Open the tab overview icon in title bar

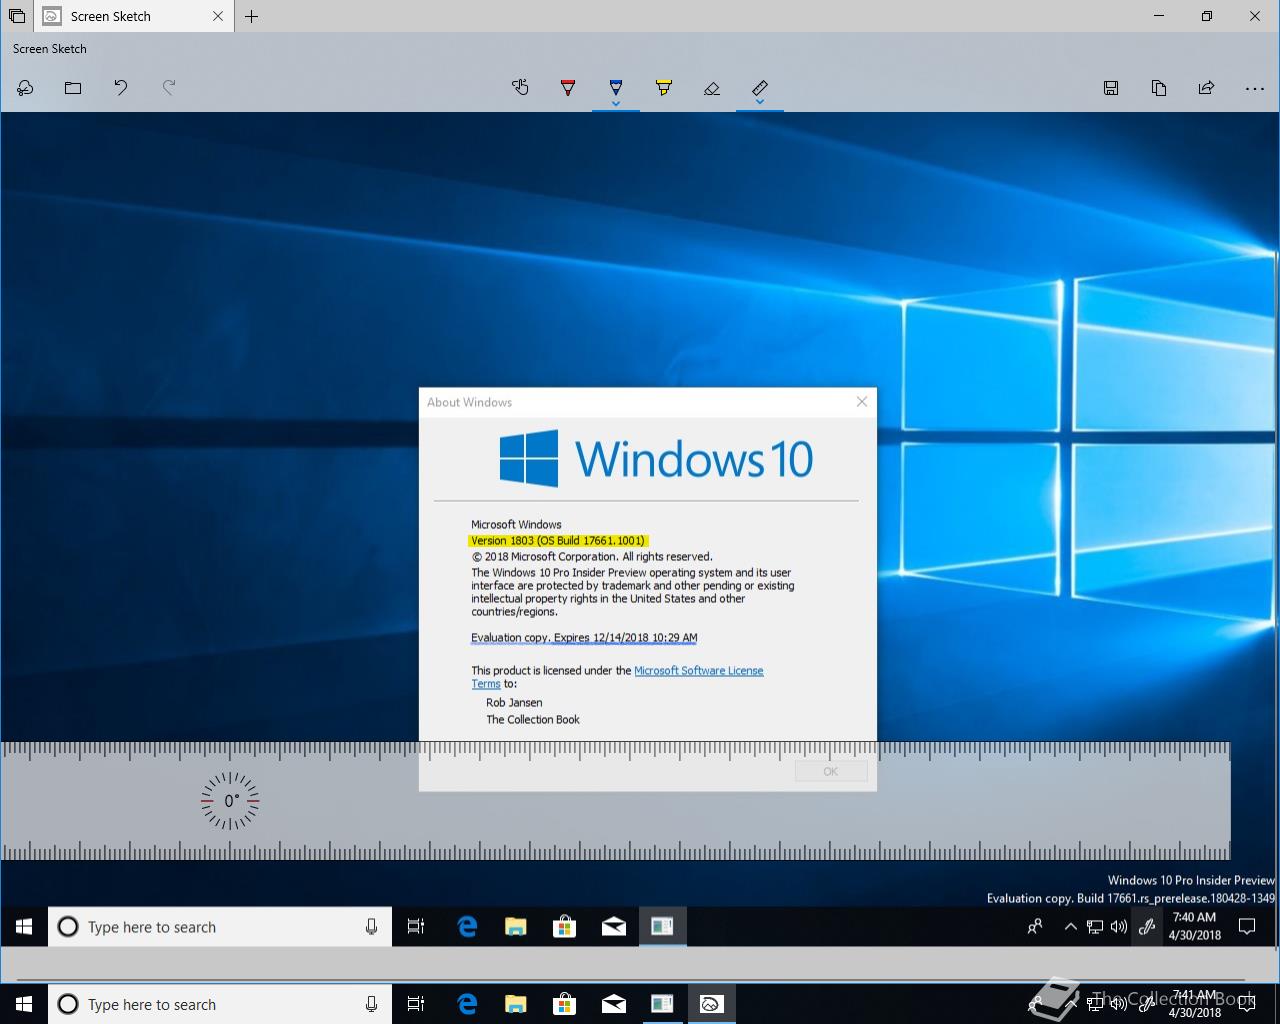17,16
